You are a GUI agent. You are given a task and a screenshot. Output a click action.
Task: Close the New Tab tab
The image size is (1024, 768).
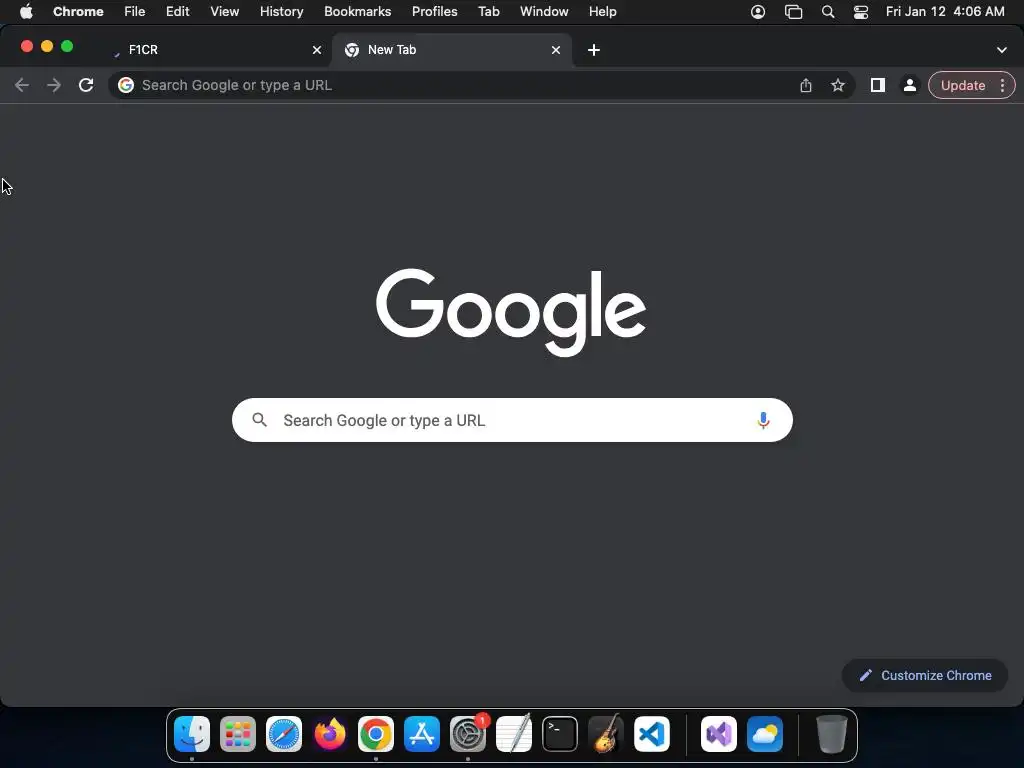click(x=556, y=50)
